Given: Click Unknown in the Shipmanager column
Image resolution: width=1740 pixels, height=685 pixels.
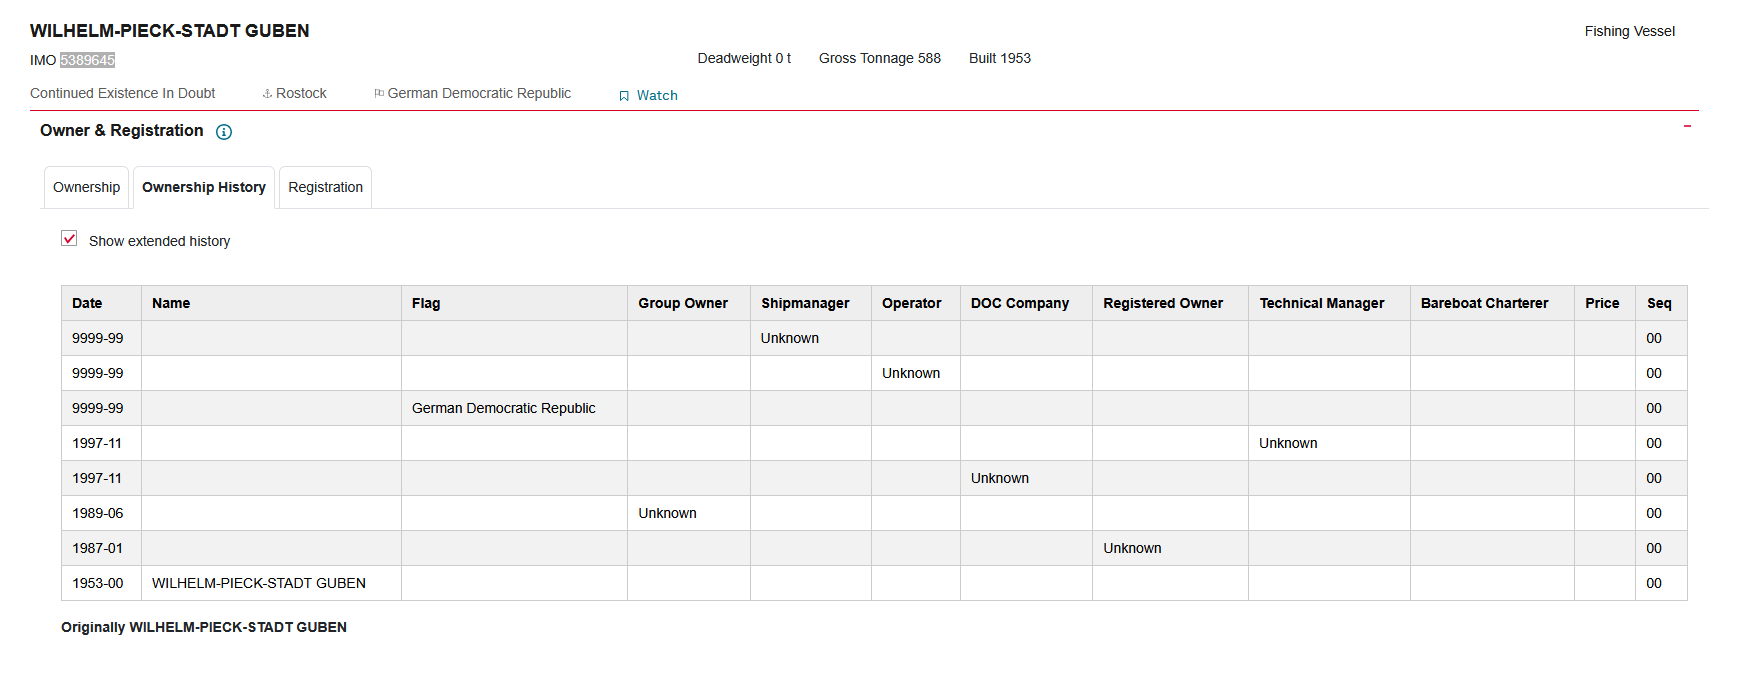Looking at the screenshot, I should click(x=790, y=338).
